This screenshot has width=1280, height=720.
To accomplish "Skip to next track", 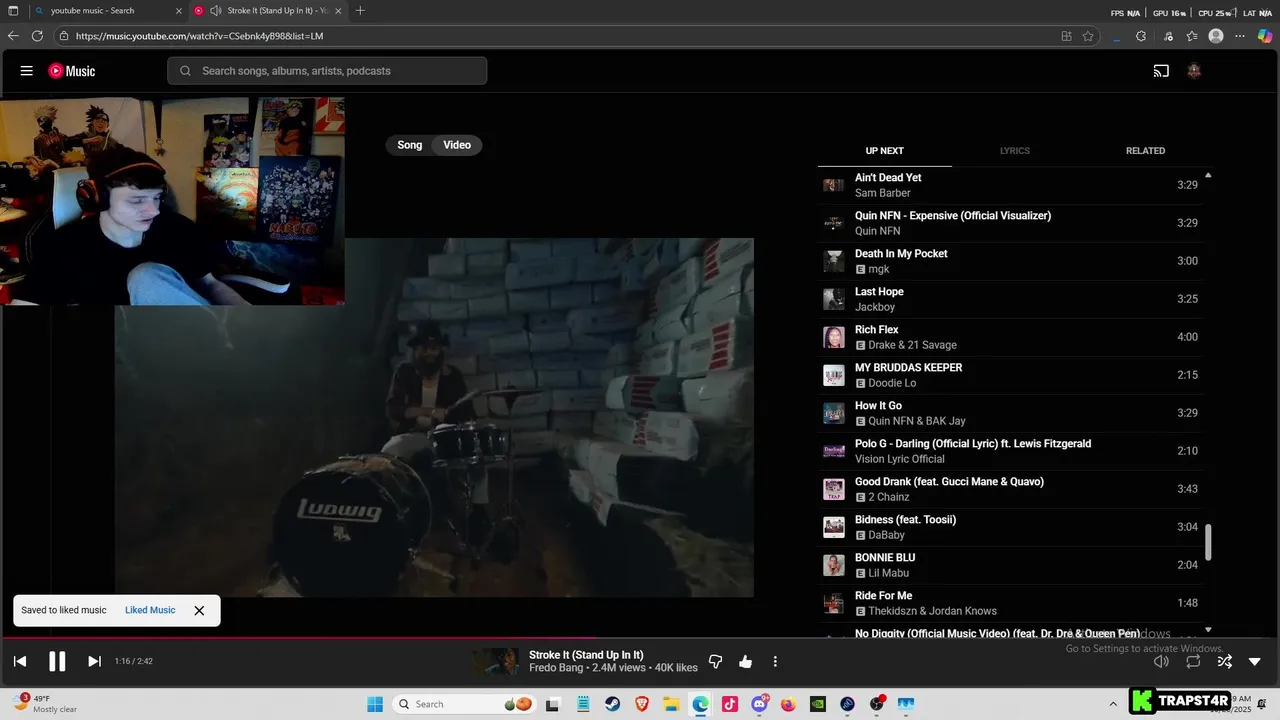I will pyautogui.click(x=94, y=661).
